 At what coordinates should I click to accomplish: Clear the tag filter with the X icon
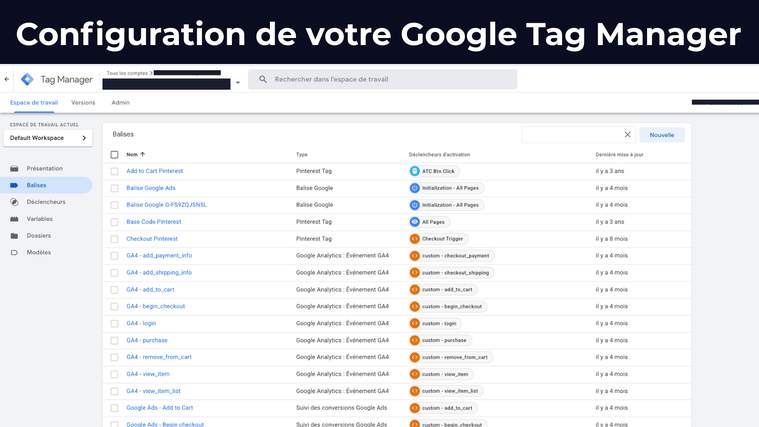(628, 134)
